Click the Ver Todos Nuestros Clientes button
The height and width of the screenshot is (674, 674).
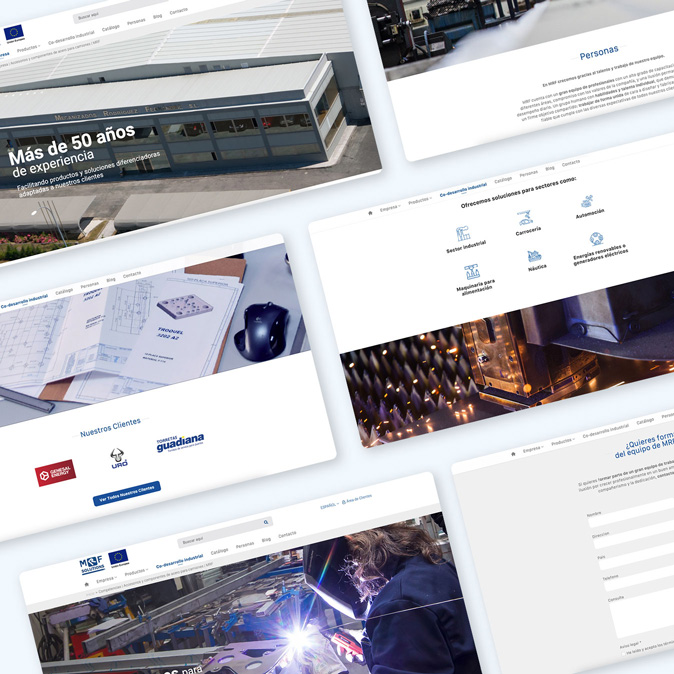click(x=127, y=493)
